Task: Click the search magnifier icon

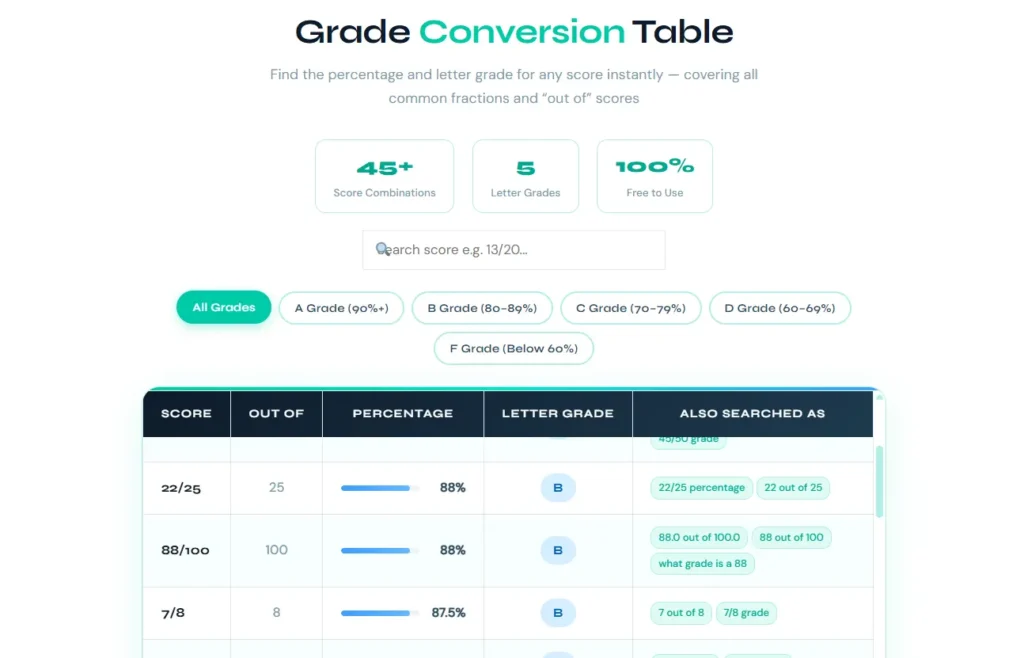Action: [x=383, y=249]
